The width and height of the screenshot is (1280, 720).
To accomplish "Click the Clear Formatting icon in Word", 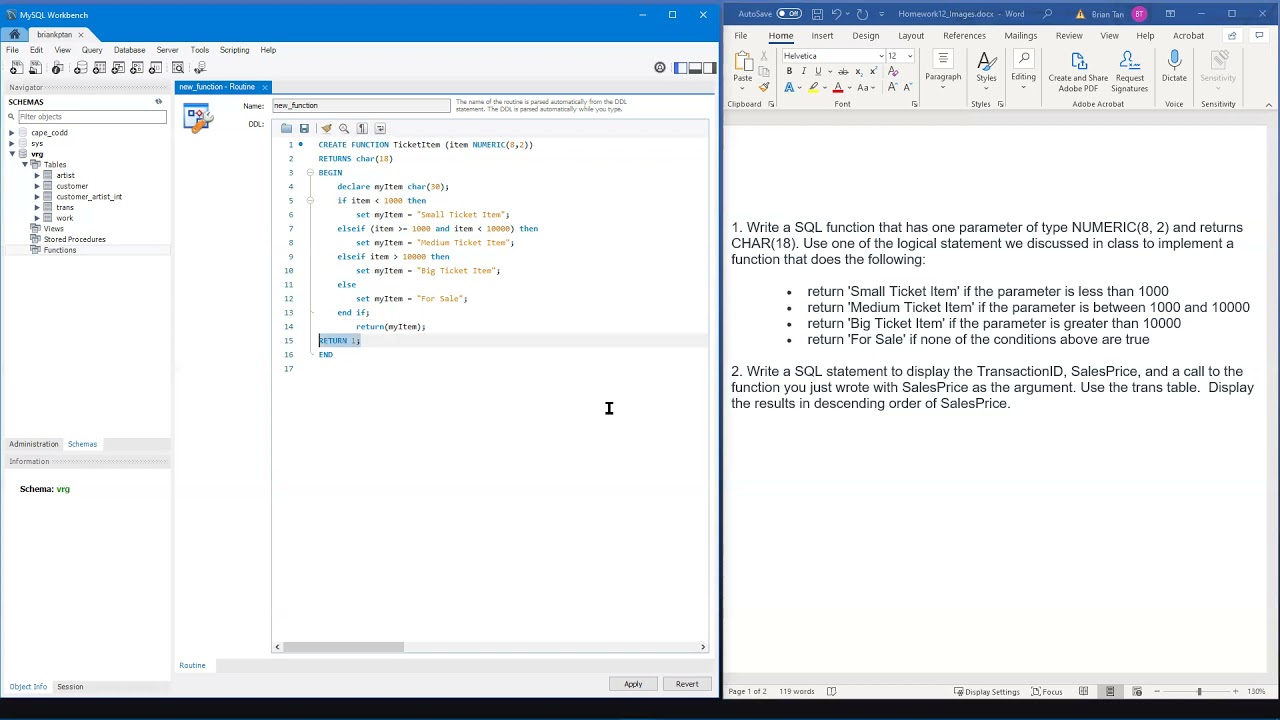I will [893, 72].
